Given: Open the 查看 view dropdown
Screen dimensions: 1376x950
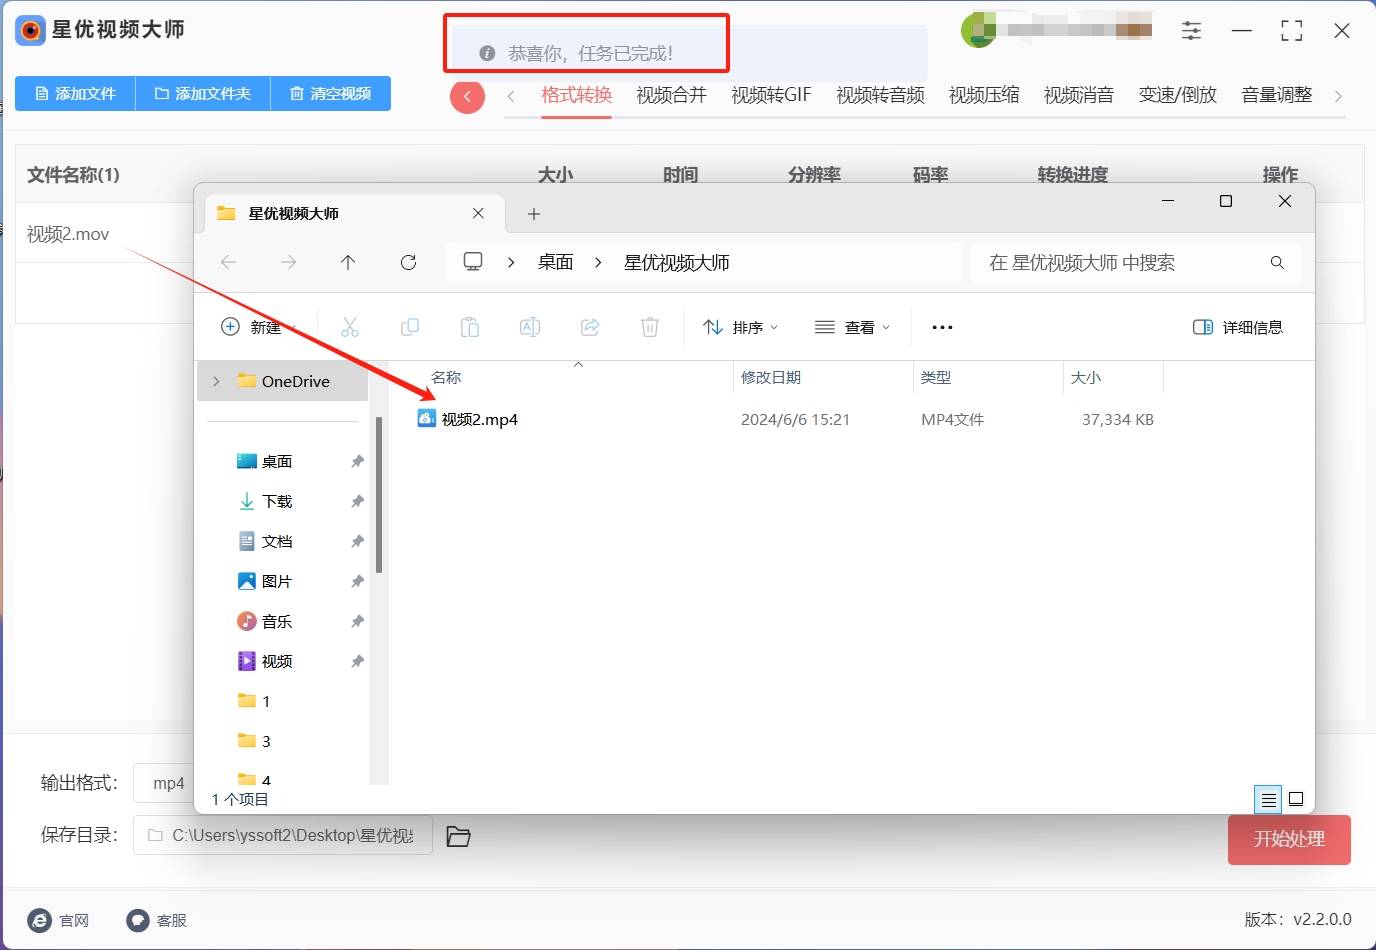Looking at the screenshot, I should [x=852, y=327].
